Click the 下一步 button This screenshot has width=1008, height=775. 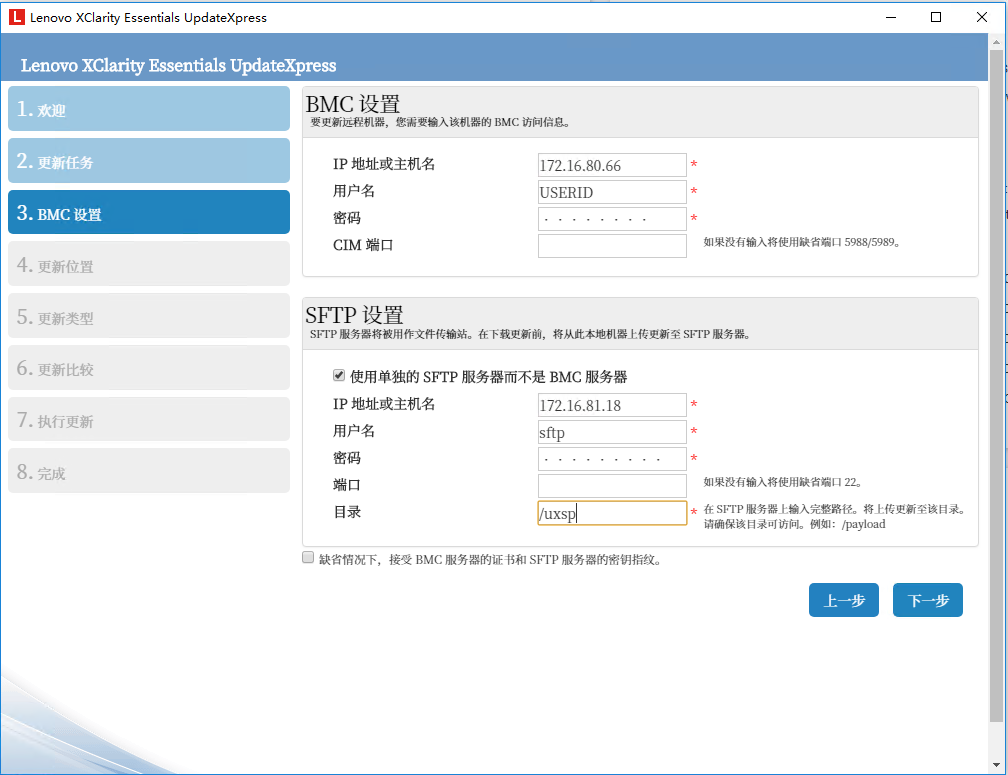[x=928, y=600]
